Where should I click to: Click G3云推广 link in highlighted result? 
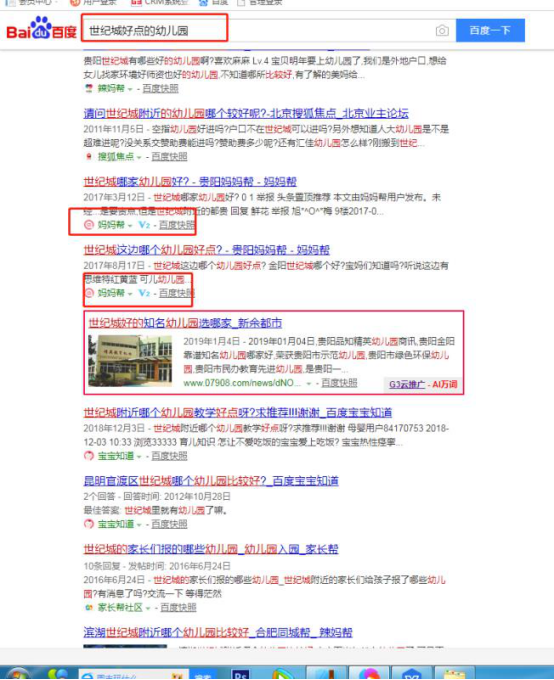tap(406, 384)
